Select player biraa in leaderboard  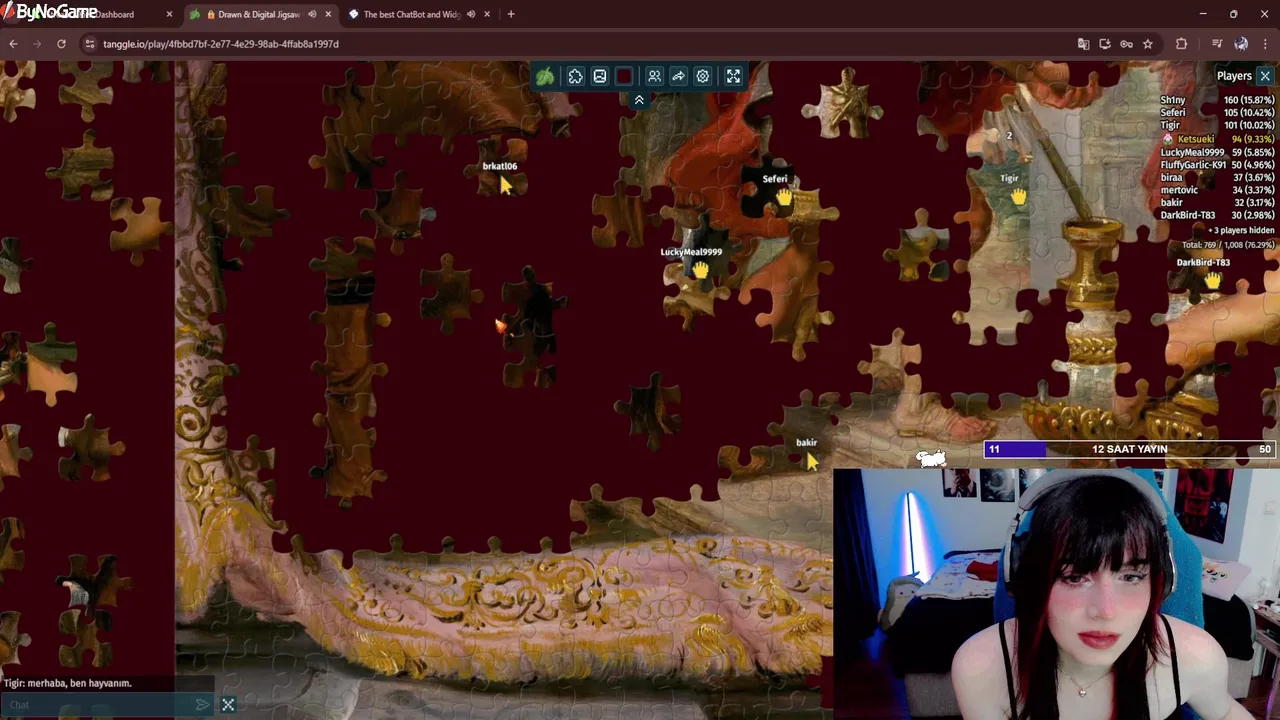[1217, 177]
